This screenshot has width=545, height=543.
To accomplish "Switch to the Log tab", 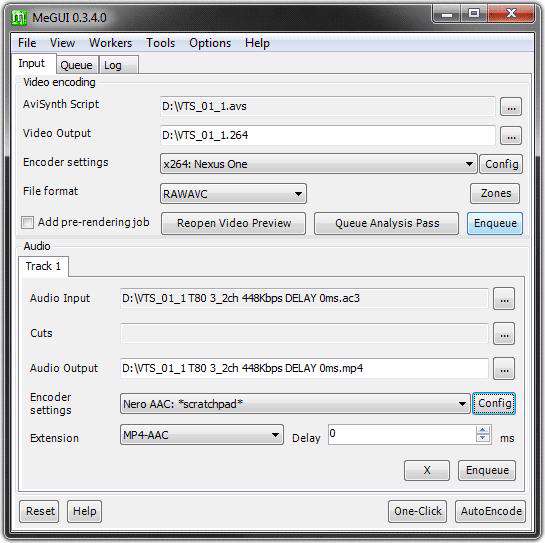I will click(x=119, y=65).
